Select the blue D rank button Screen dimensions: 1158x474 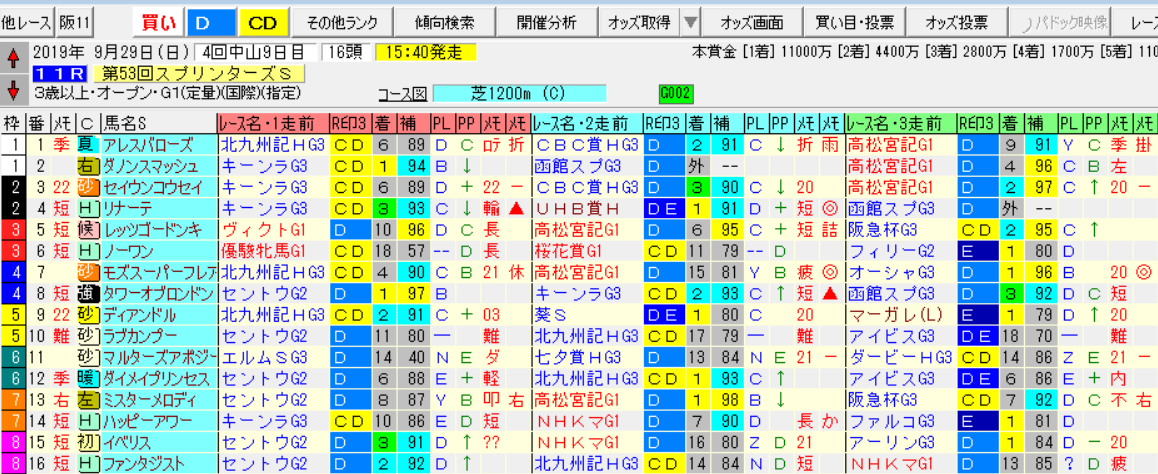(x=210, y=23)
